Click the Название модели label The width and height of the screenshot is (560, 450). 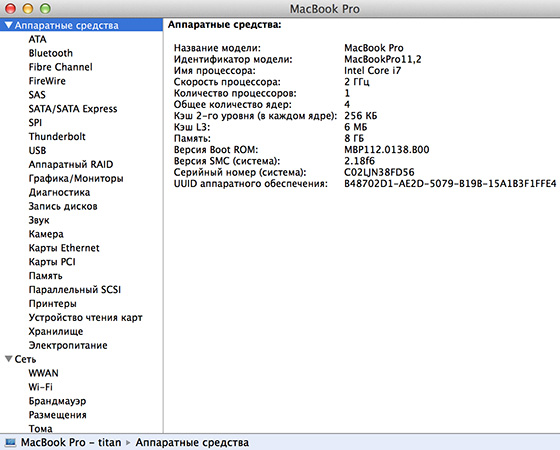(217, 48)
